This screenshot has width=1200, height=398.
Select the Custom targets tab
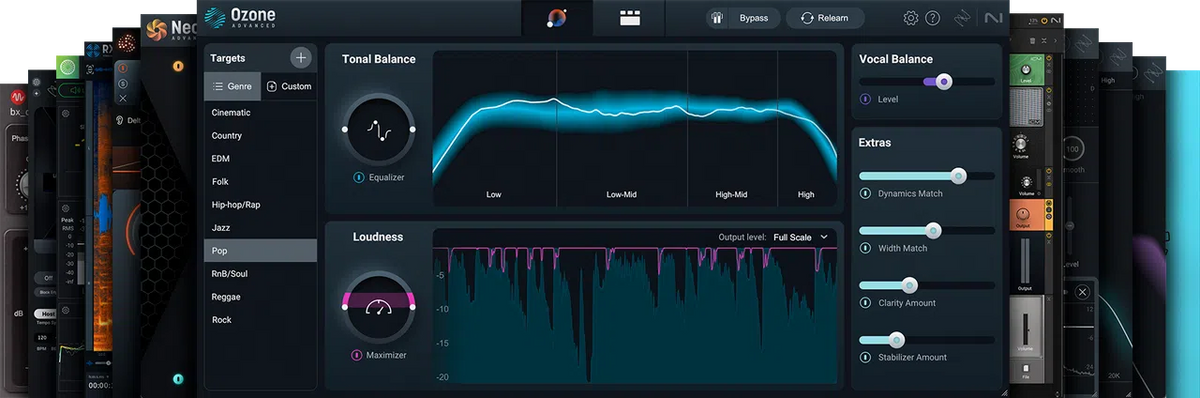[x=289, y=86]
